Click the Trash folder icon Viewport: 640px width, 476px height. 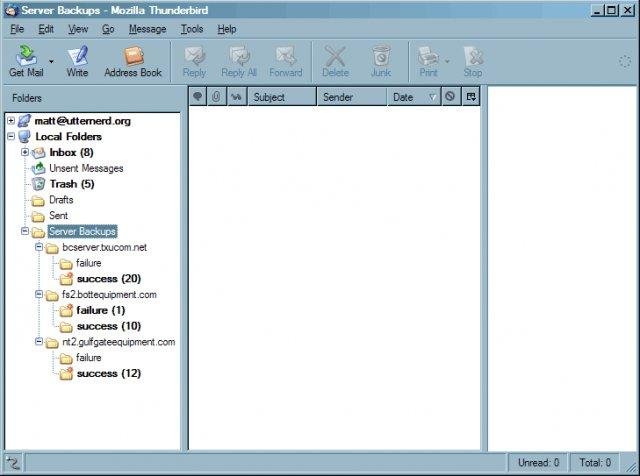pos(38,184)
